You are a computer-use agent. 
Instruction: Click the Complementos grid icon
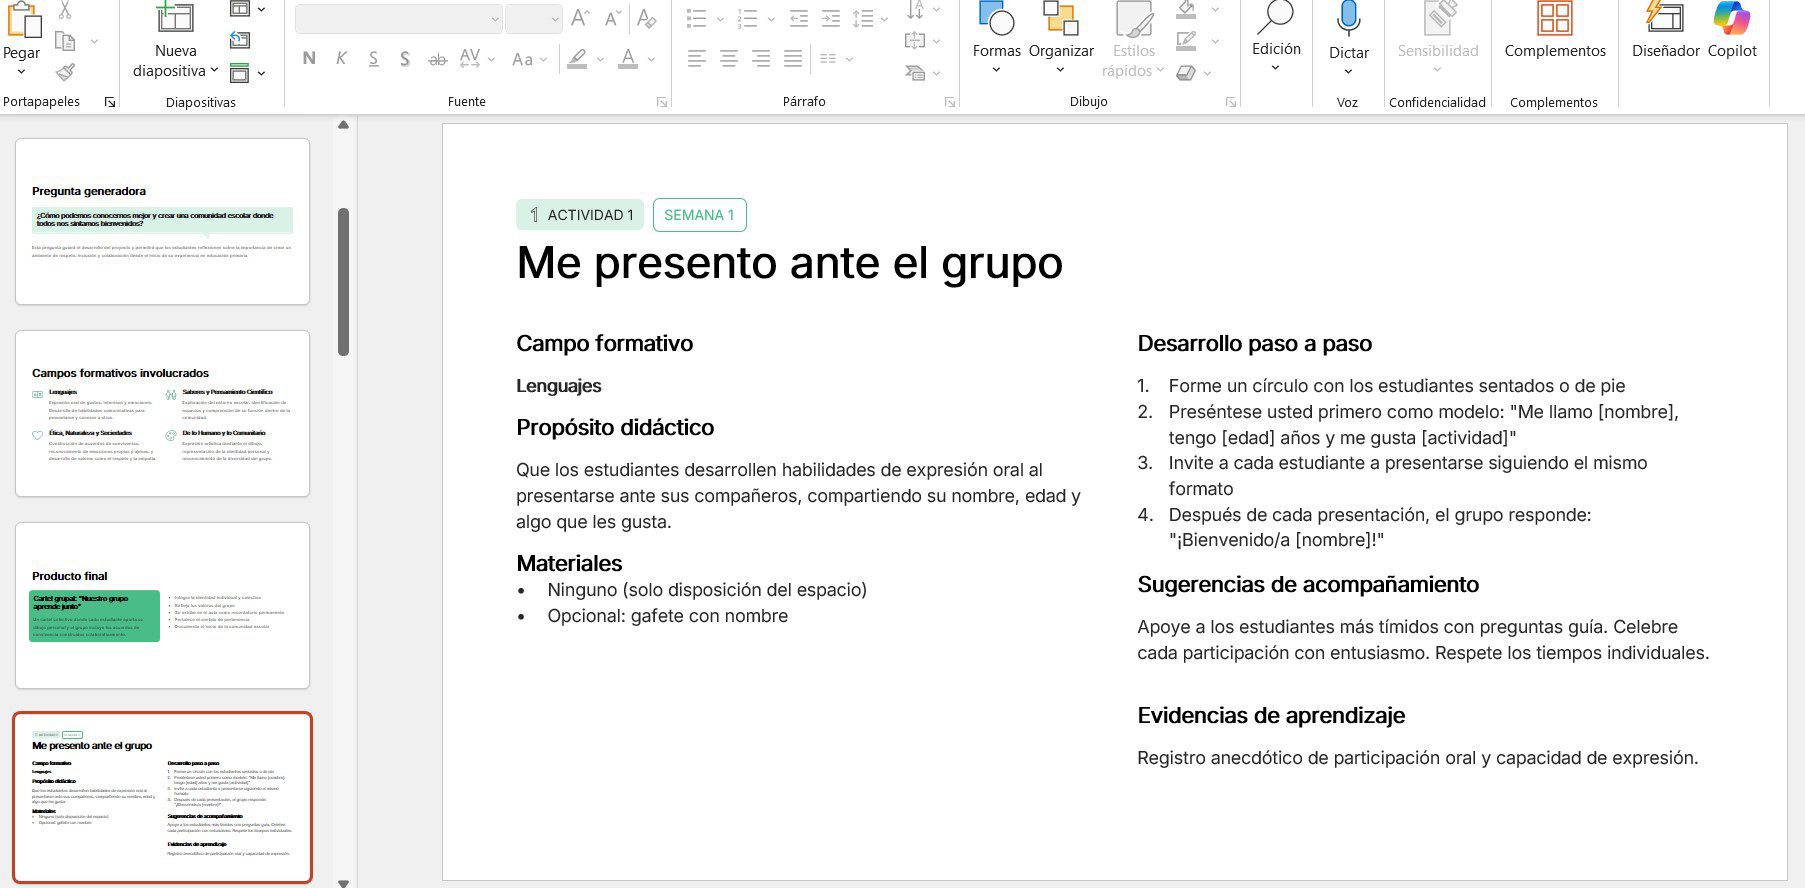(x=1554, y=18)
